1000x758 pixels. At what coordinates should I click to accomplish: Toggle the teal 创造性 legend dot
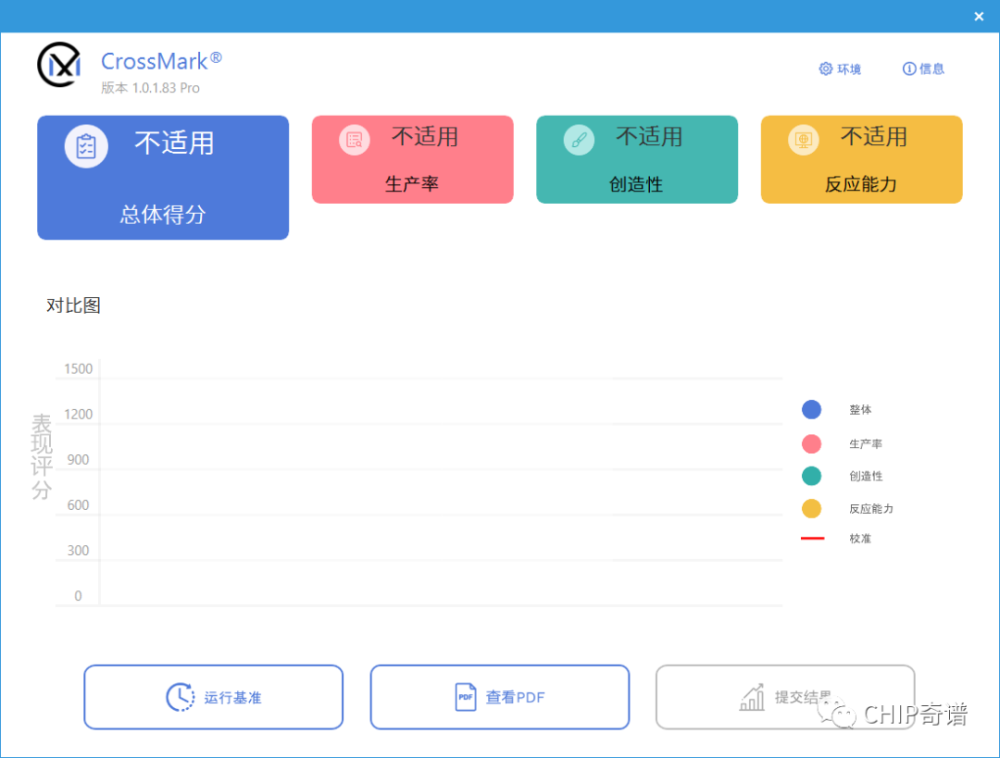tap(811, 476)
